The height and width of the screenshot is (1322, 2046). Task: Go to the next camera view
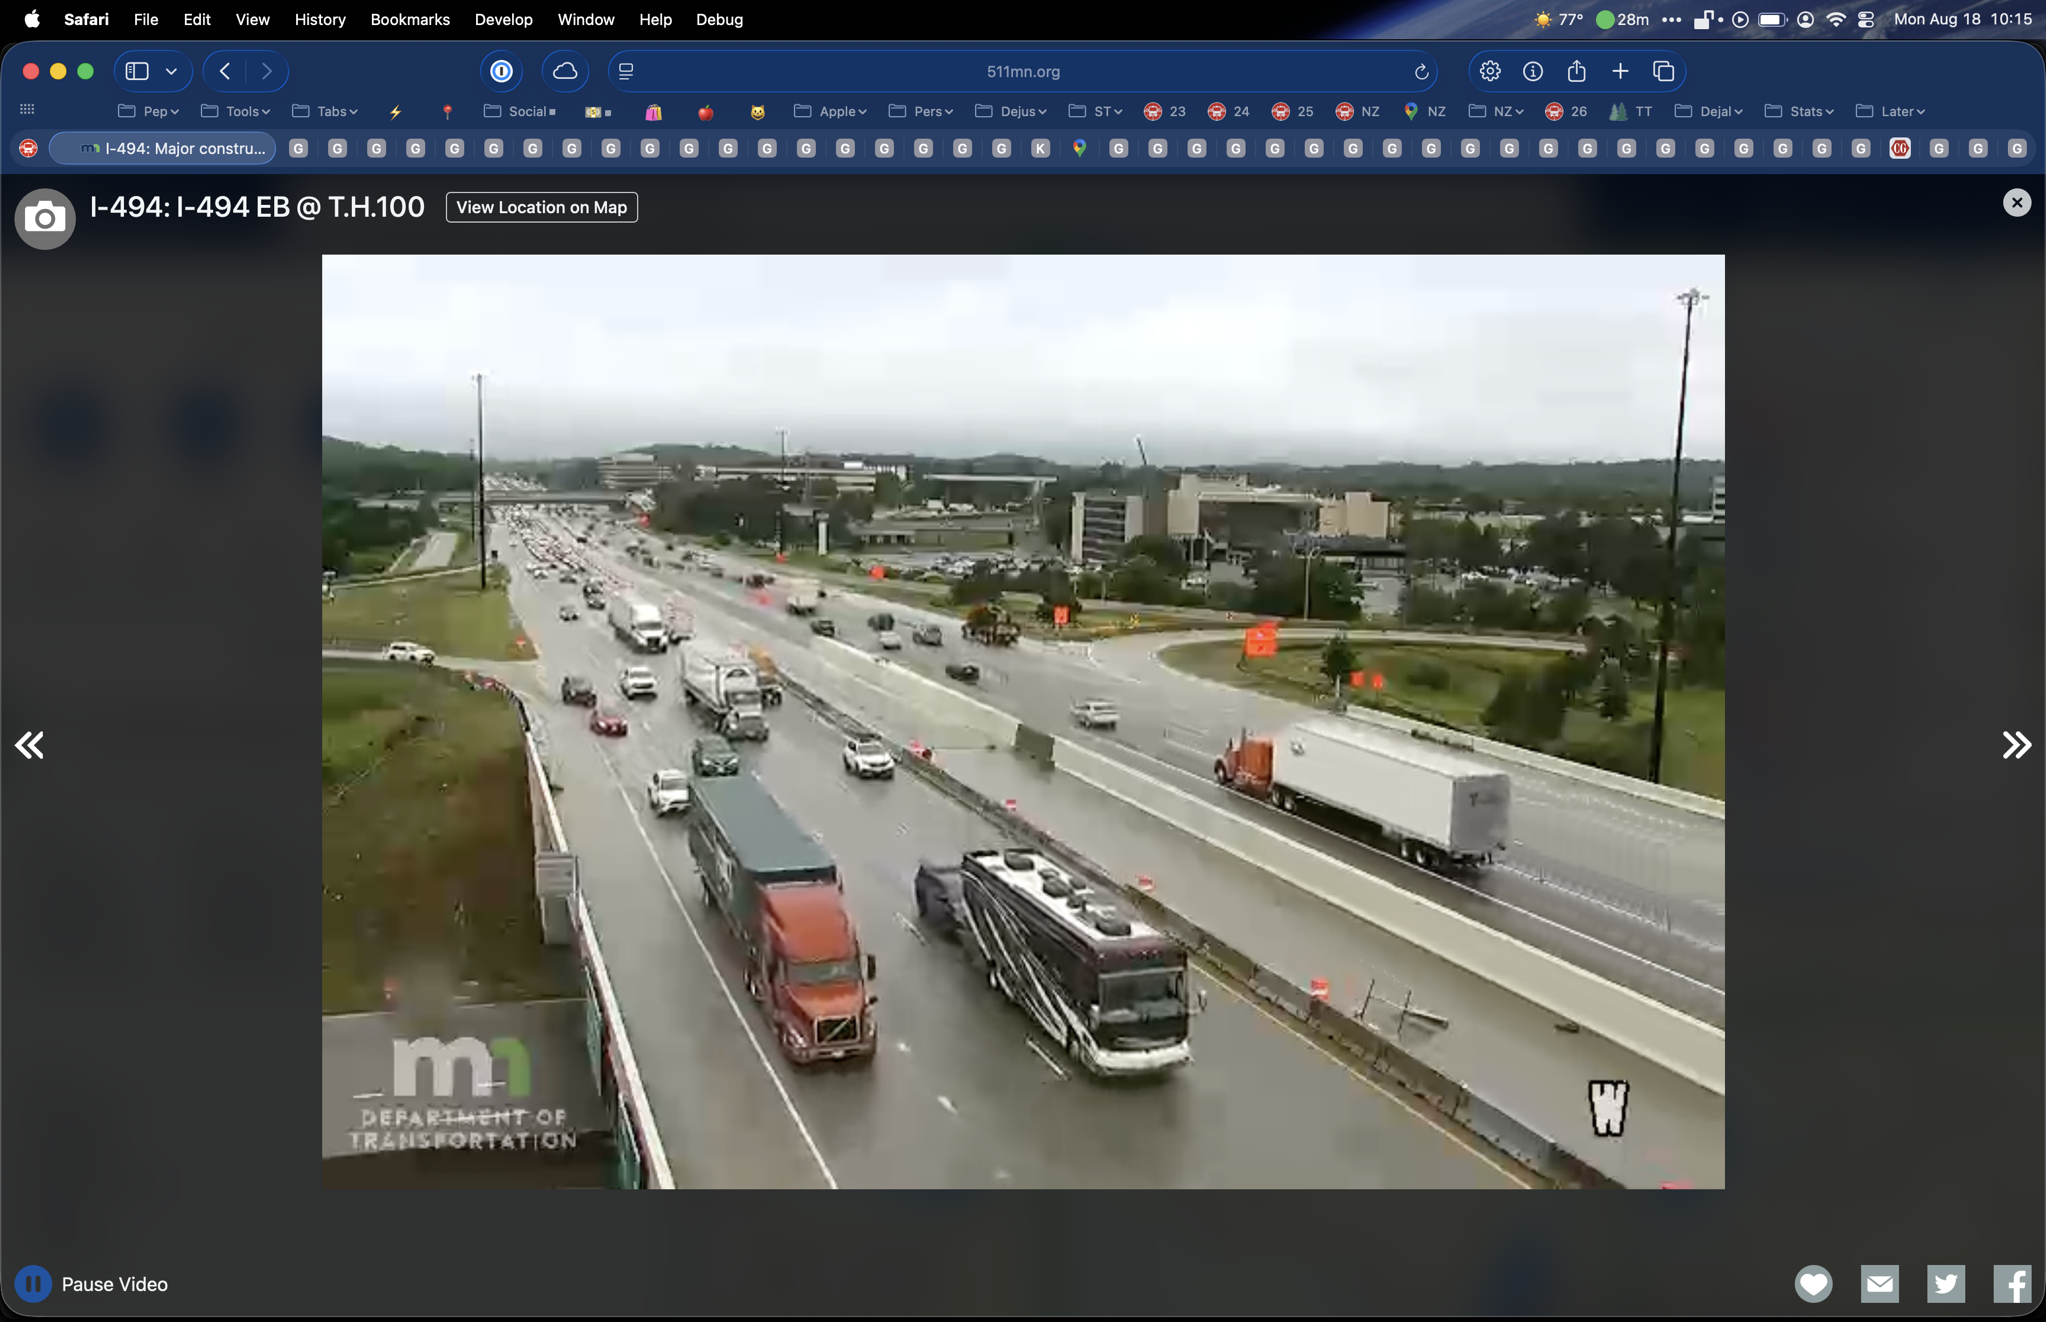click(2016, 745)
